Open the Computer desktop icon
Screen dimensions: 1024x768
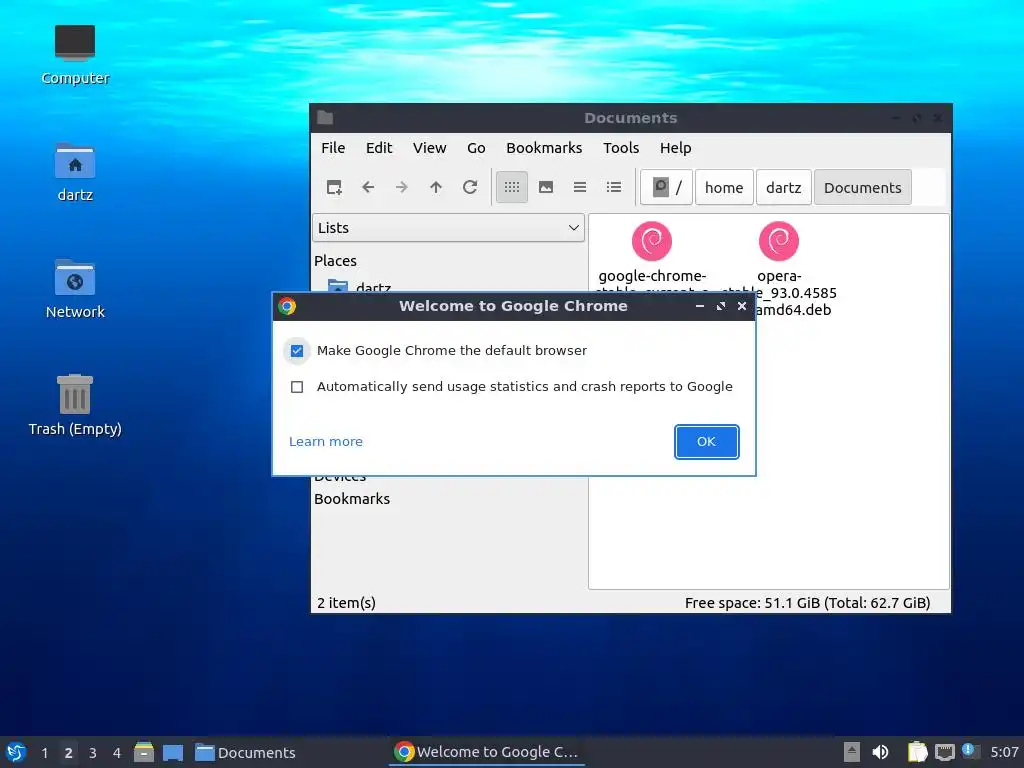pos(75,55)
